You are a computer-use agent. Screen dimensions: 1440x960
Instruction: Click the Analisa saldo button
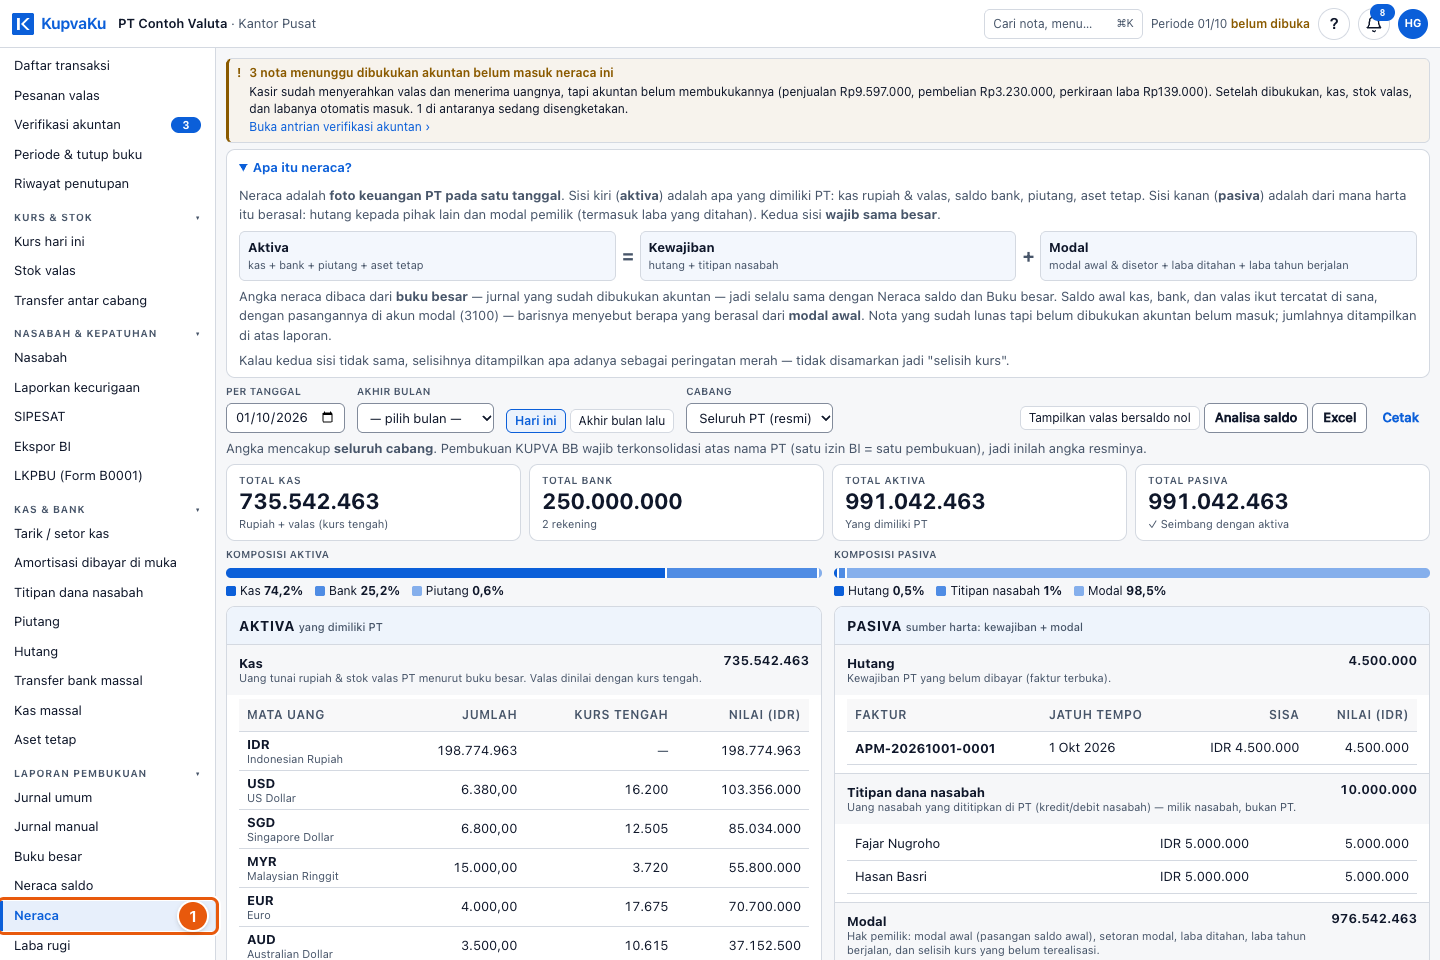(x=1256, y=418)
